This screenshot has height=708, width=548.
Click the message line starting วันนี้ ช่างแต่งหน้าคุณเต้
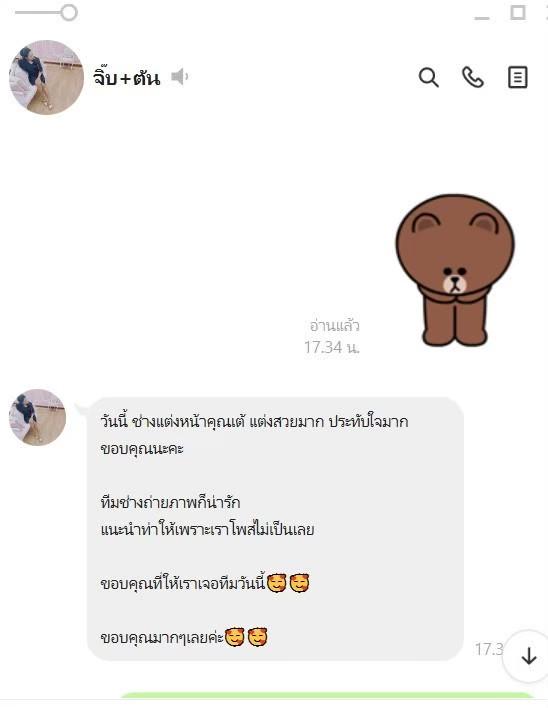click(255, 422)
